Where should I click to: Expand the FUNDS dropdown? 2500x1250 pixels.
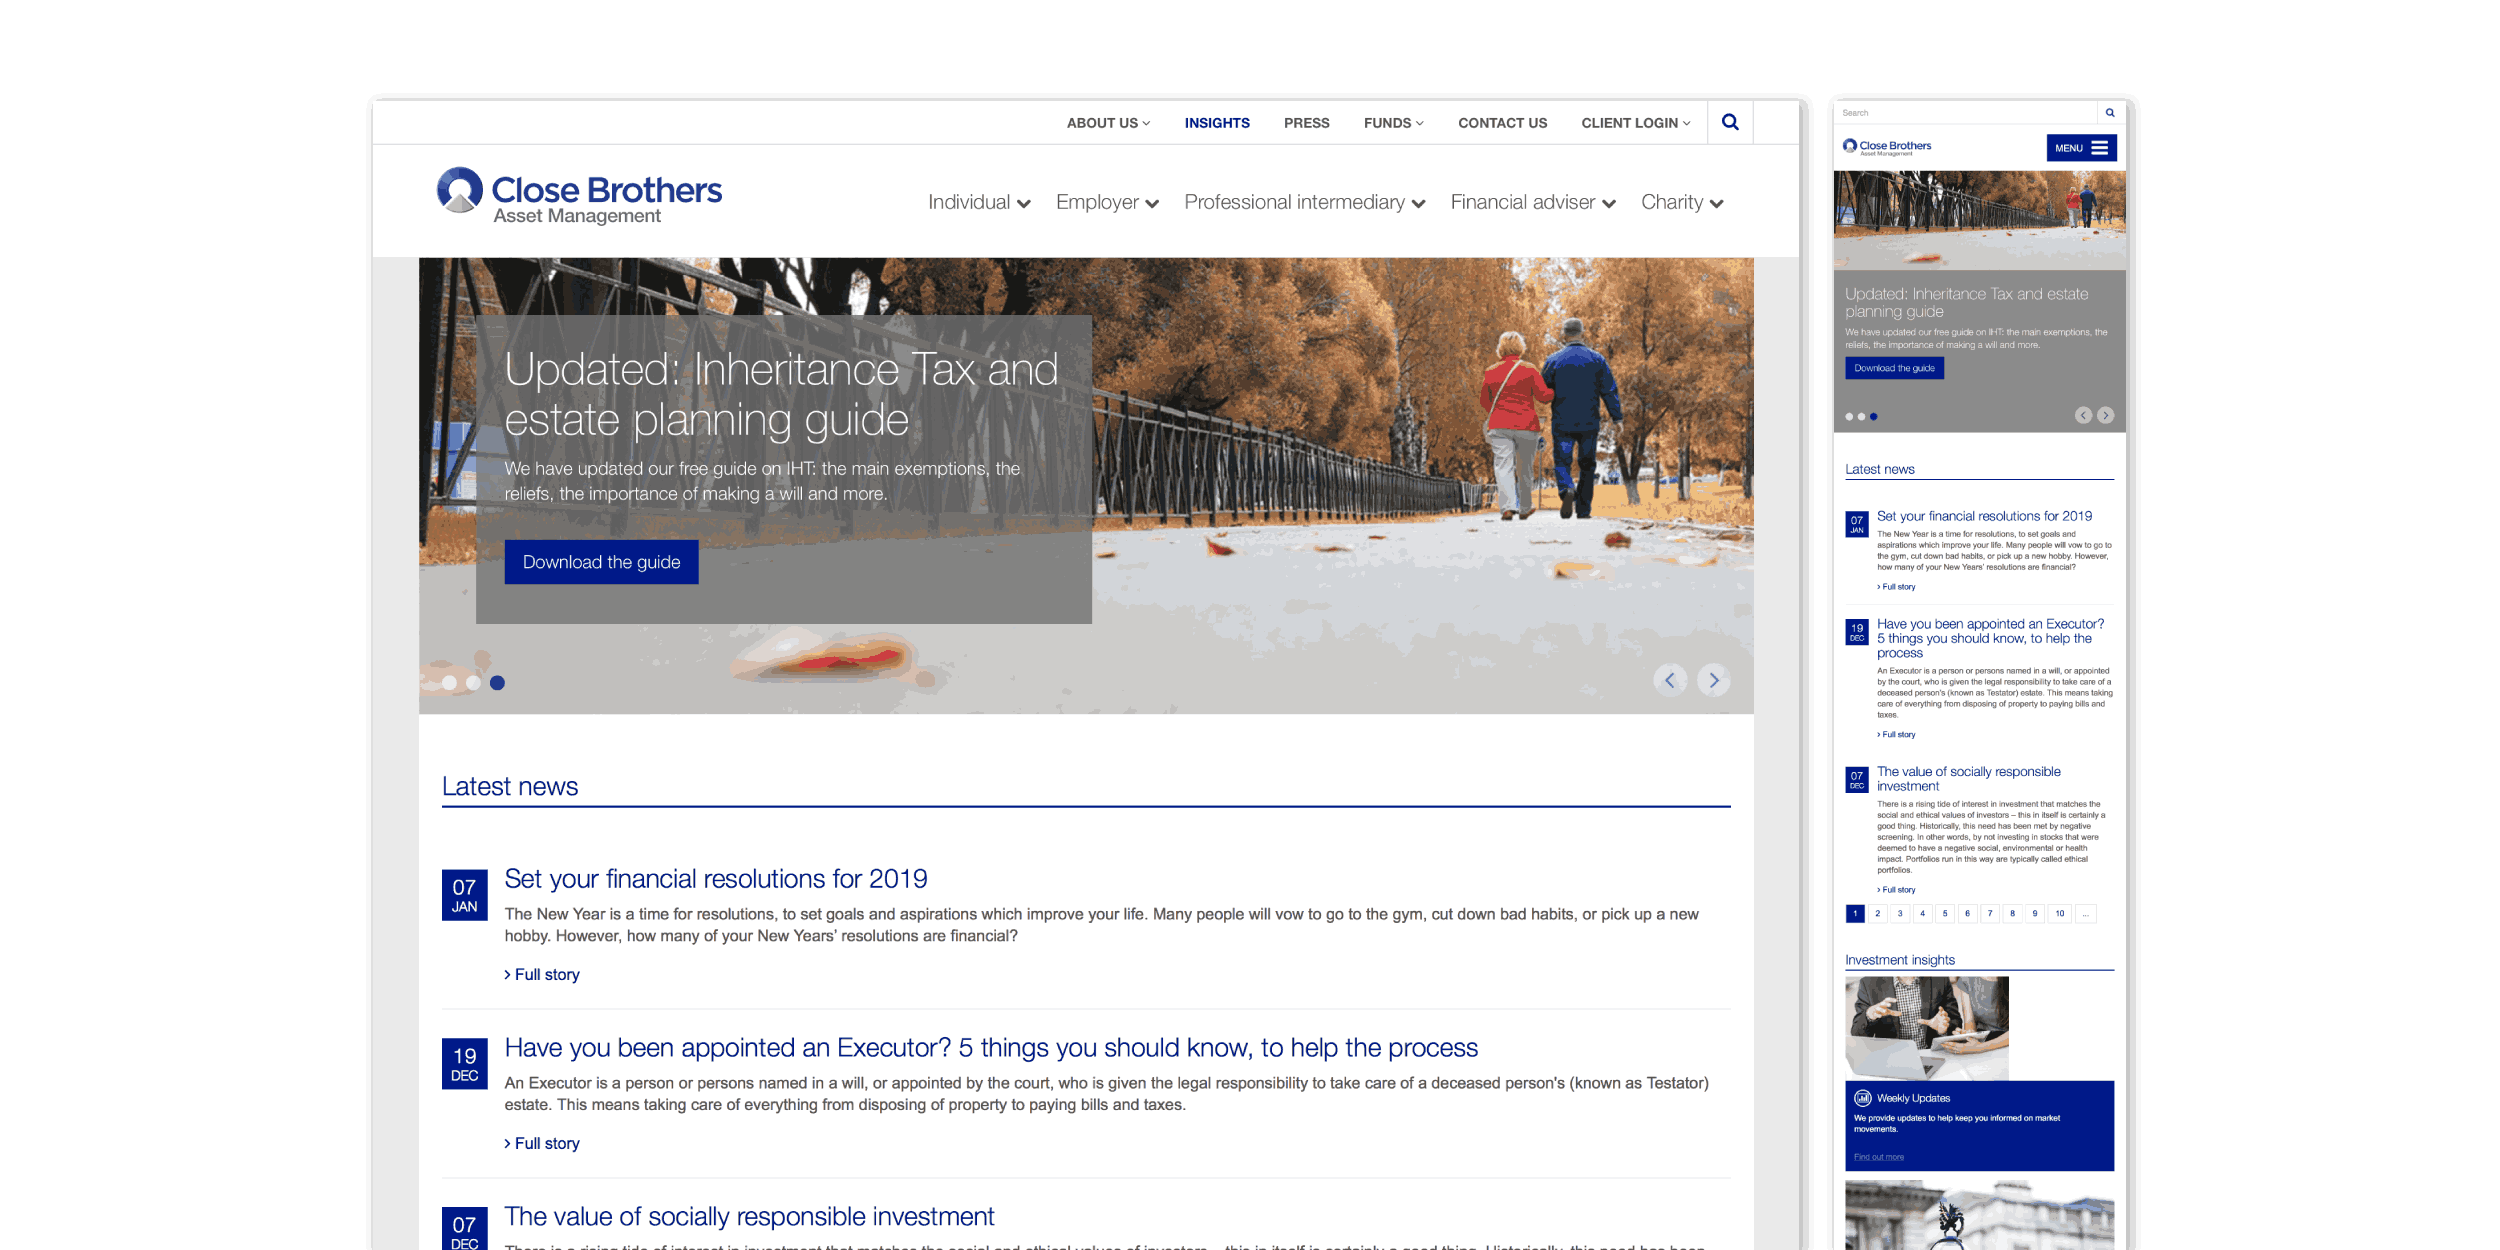(1393, 123)
